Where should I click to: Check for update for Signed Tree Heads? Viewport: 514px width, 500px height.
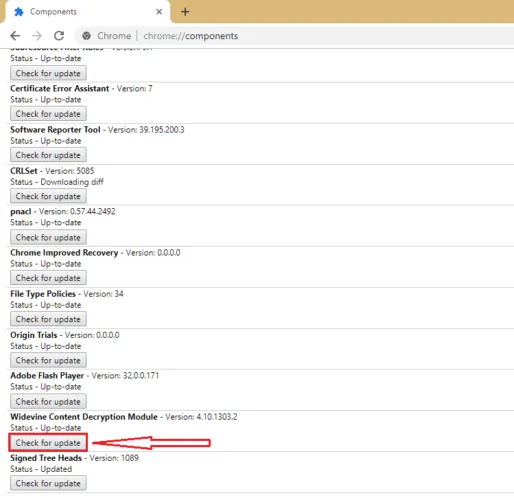(48, 483)
